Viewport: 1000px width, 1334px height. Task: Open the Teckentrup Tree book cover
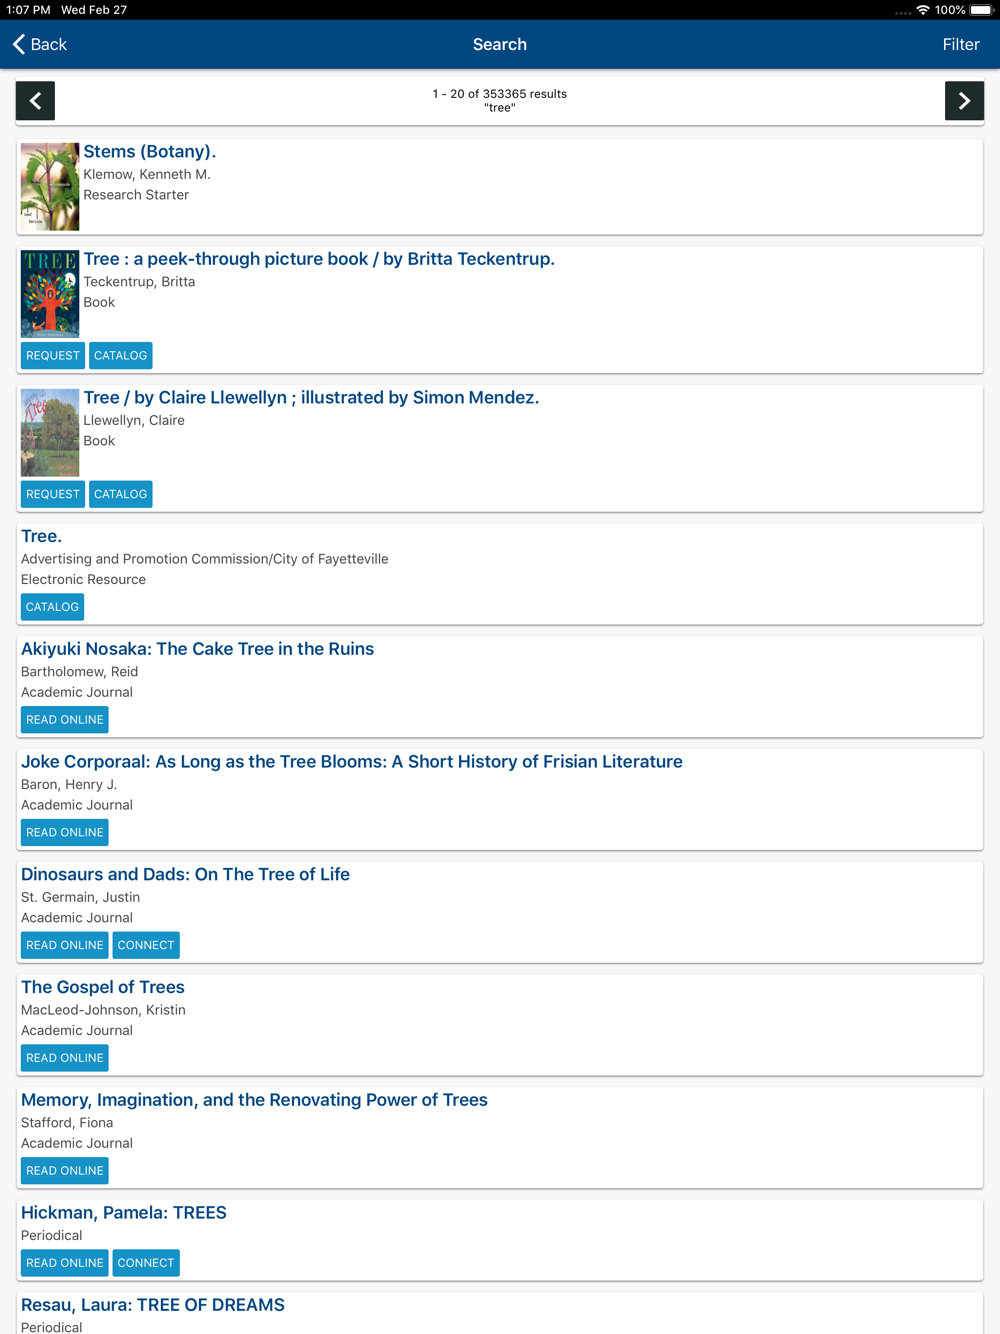[50, 294]
